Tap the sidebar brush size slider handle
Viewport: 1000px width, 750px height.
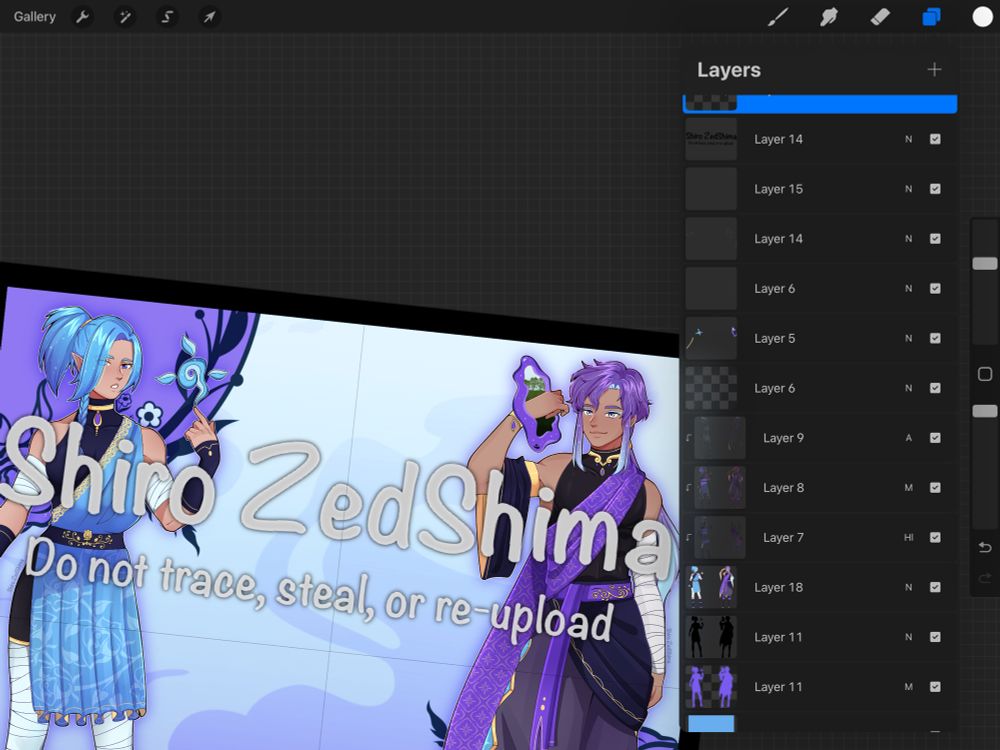[985, 263]
